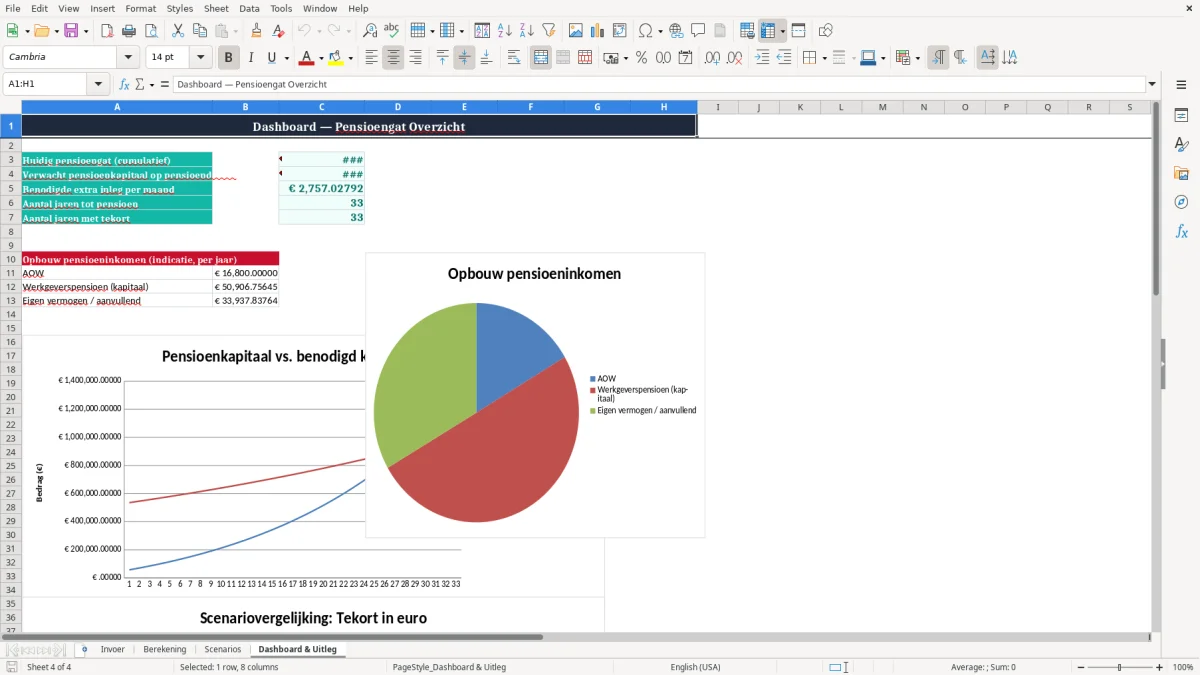
Task: Expand the font color dropdown arrow
Action: coord(319,58)
